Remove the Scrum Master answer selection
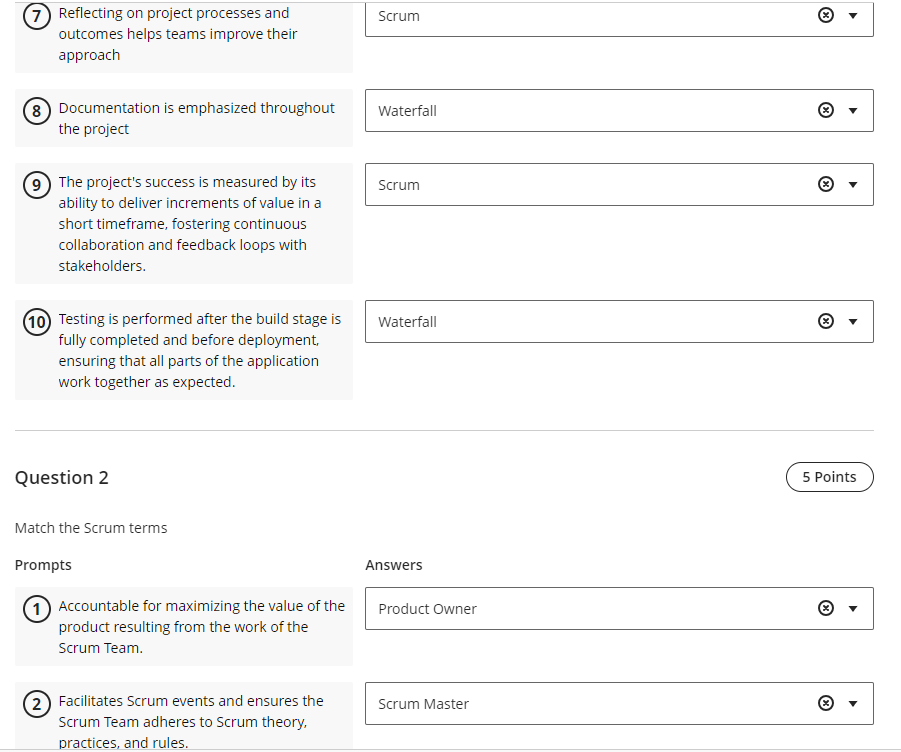 (x=825, y=703)
